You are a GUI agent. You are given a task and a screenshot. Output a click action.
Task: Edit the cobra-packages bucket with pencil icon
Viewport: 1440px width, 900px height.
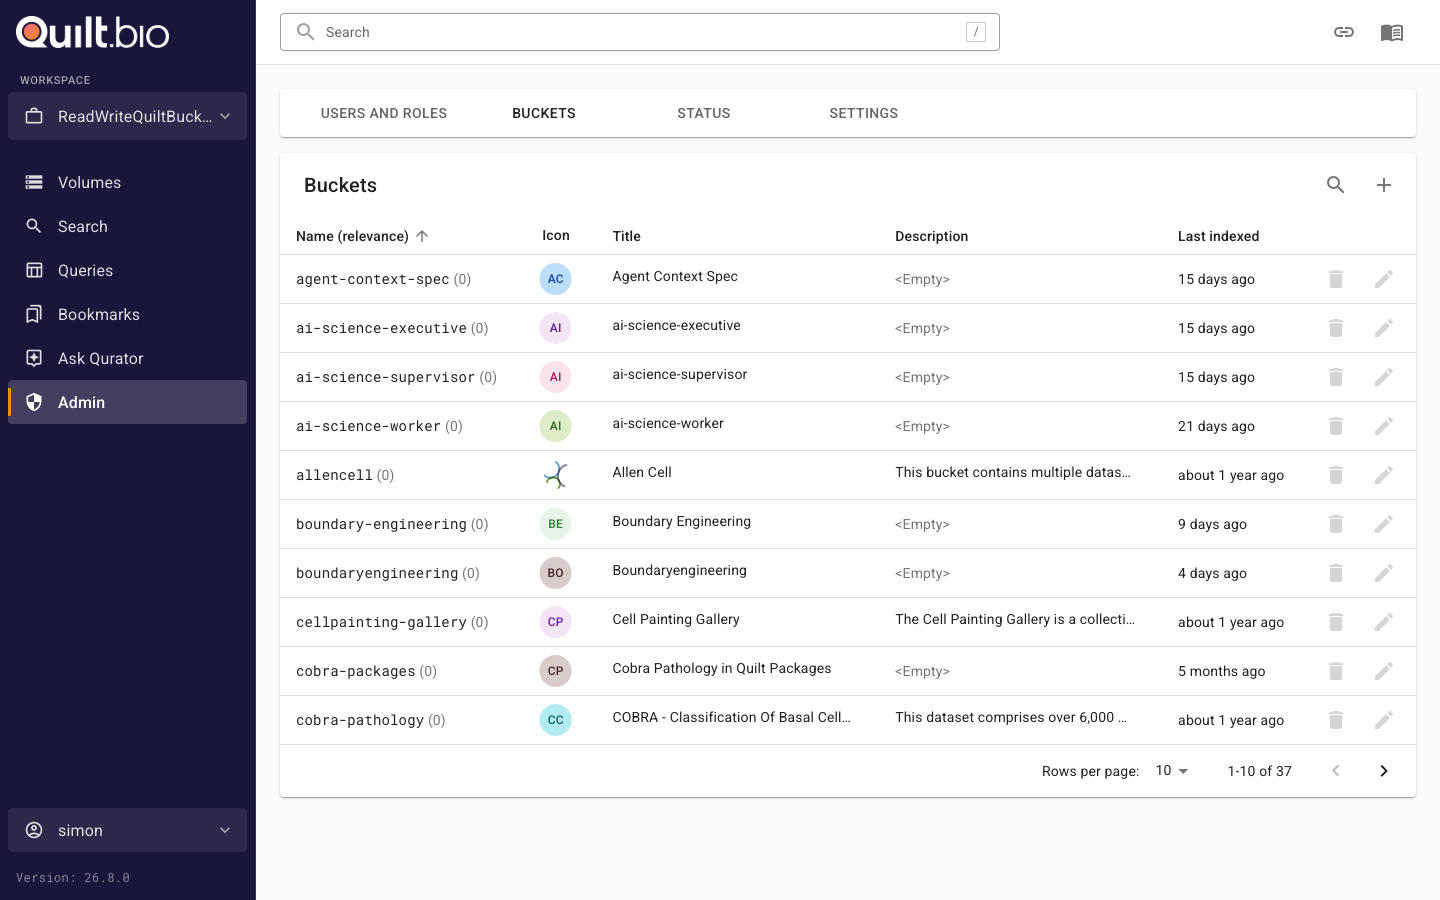pyautogui.click(x=1383, y=671)
